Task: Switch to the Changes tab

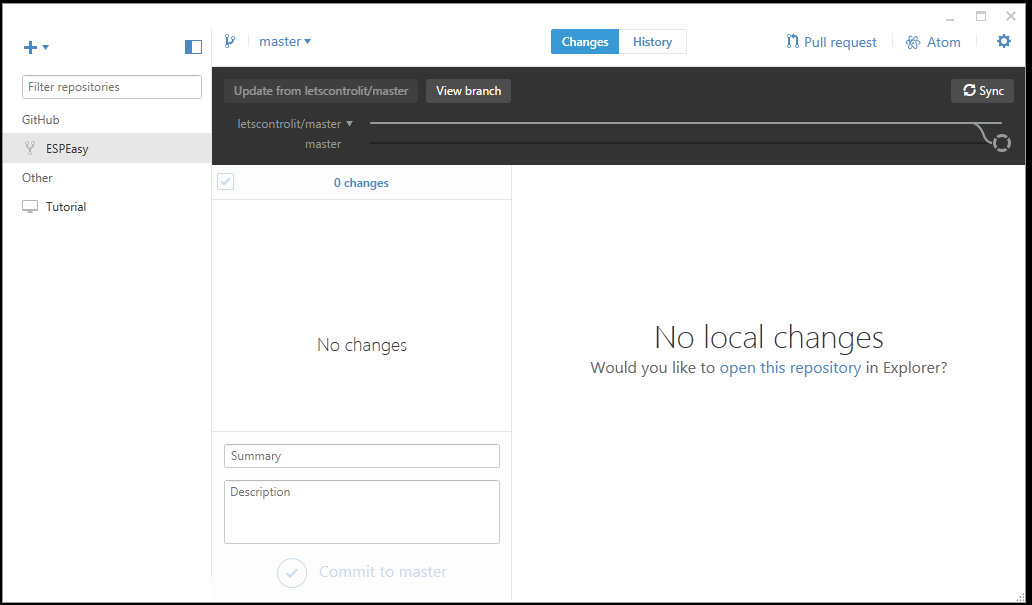Action: [x=584, y=41]
